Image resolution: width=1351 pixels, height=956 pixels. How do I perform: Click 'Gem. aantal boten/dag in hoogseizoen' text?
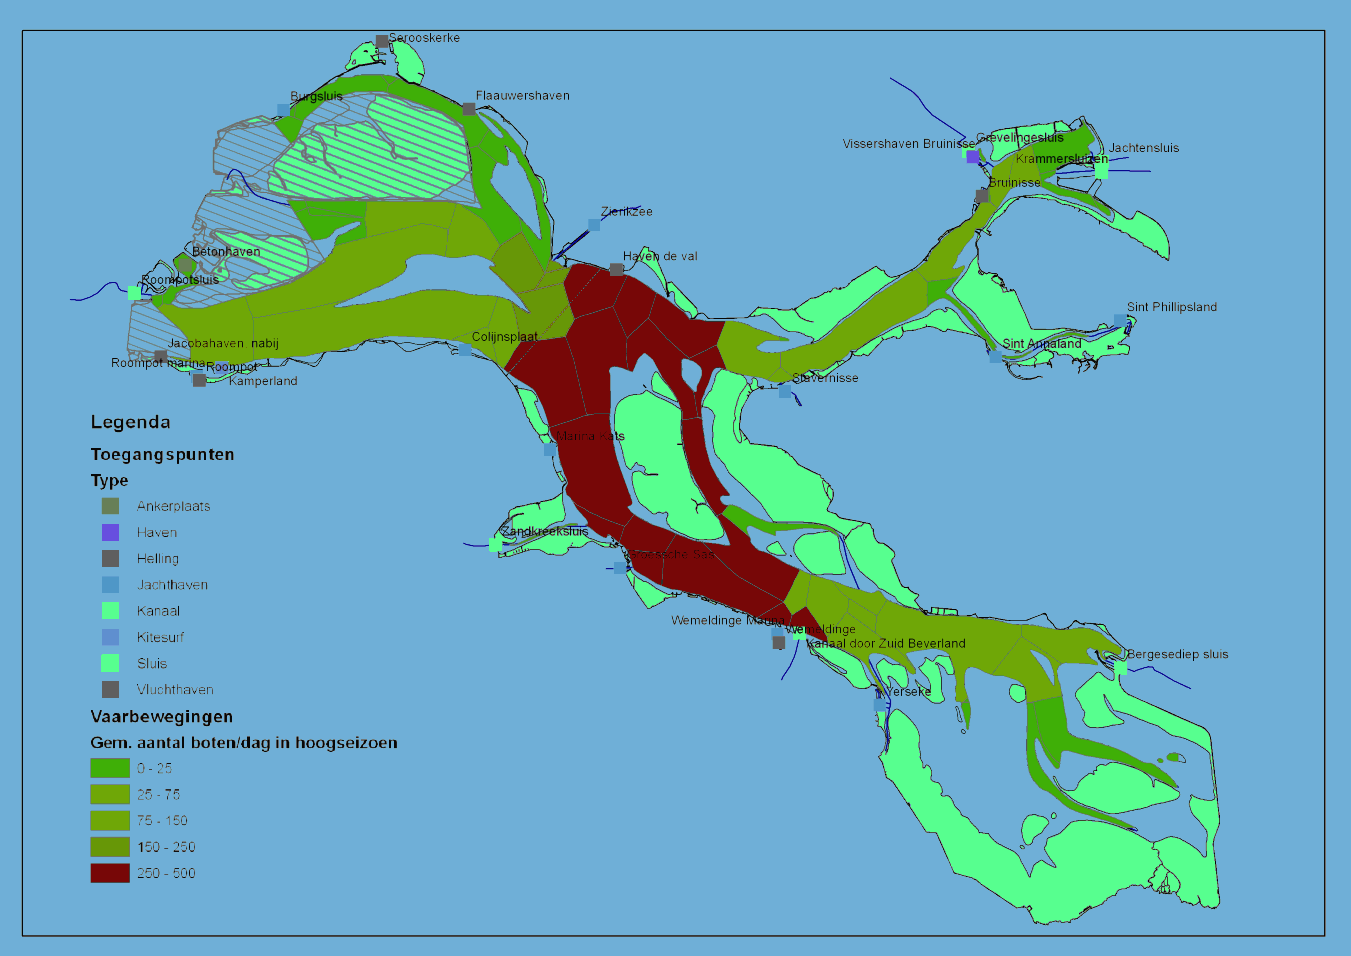click(244, 742)
